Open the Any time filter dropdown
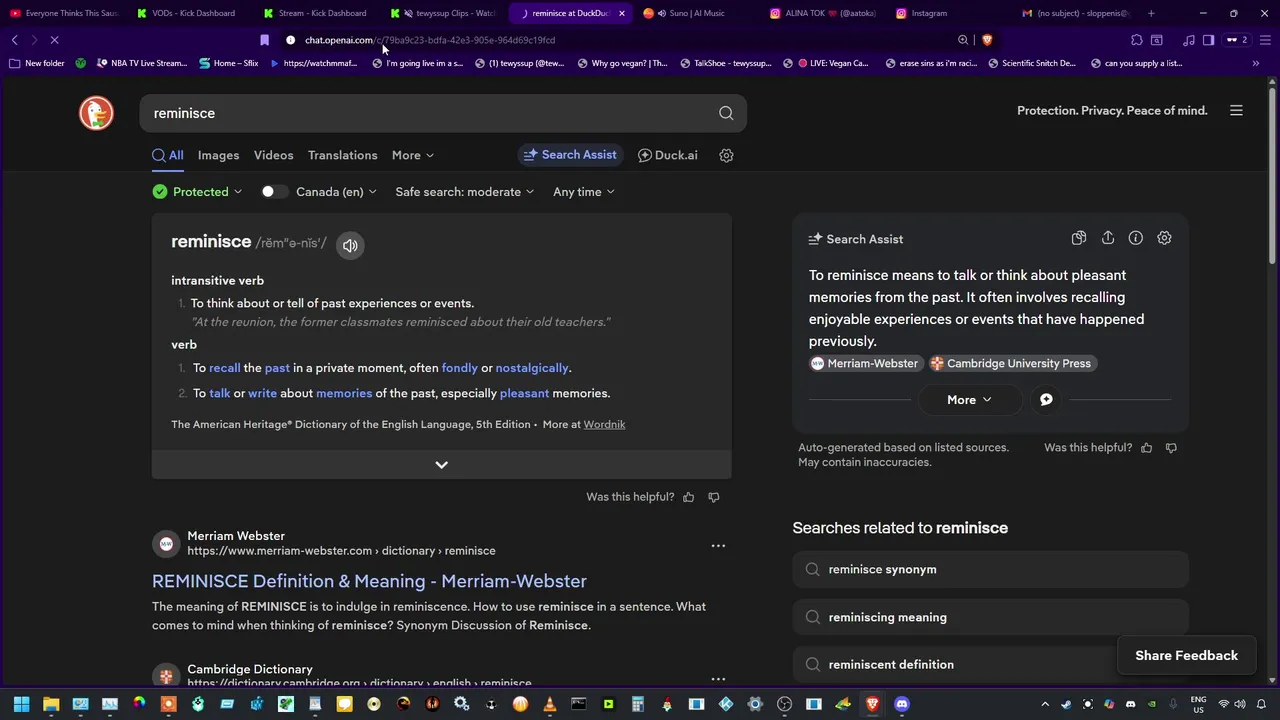Image resolution: width=1280 pixels, height=720 pixels. tap(584, 192)
